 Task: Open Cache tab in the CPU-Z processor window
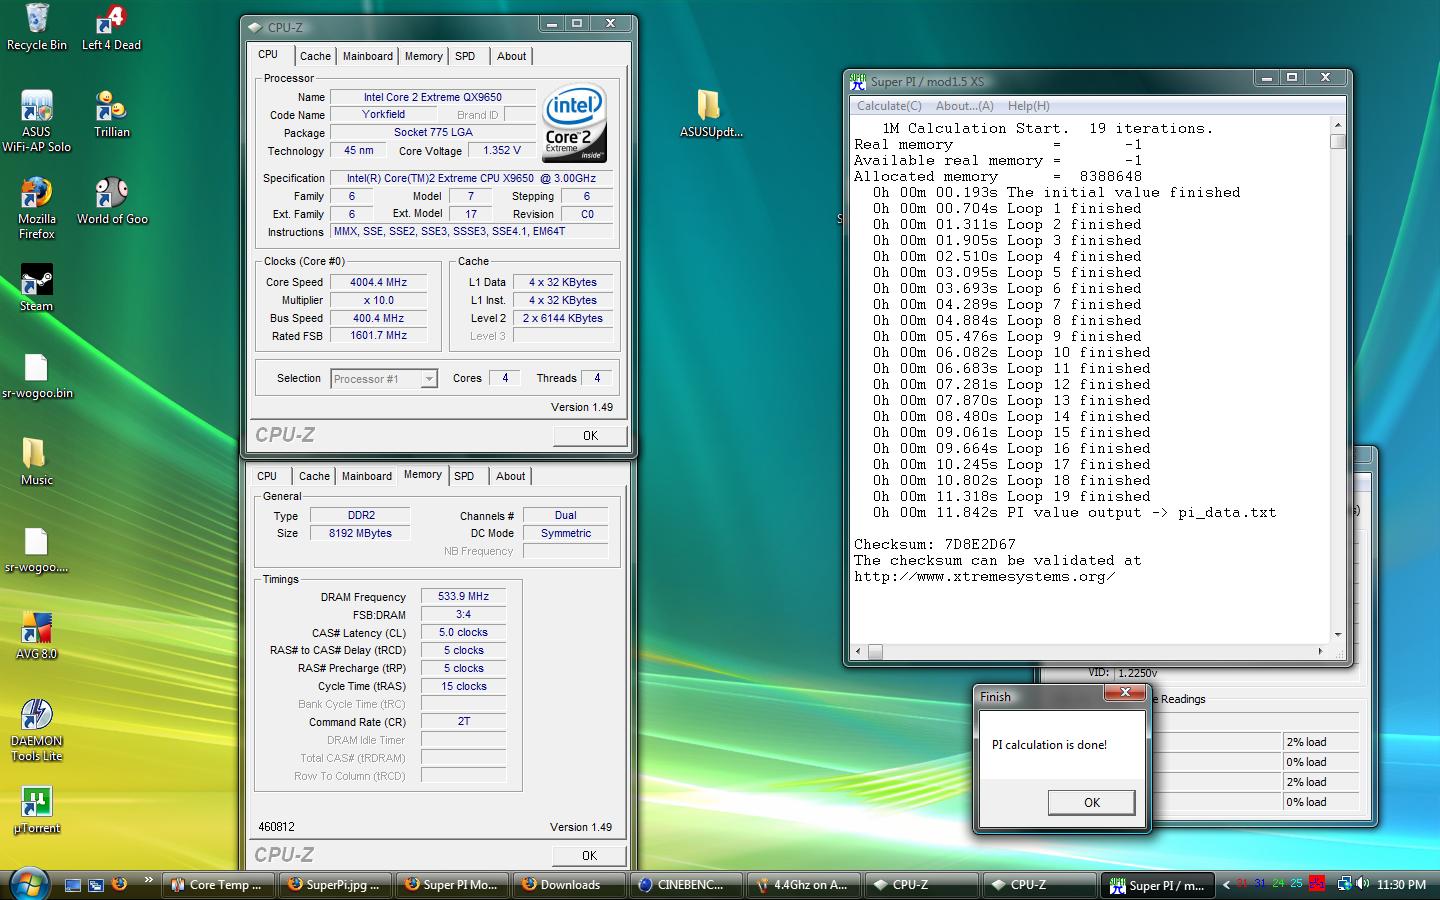click(315, 57)
